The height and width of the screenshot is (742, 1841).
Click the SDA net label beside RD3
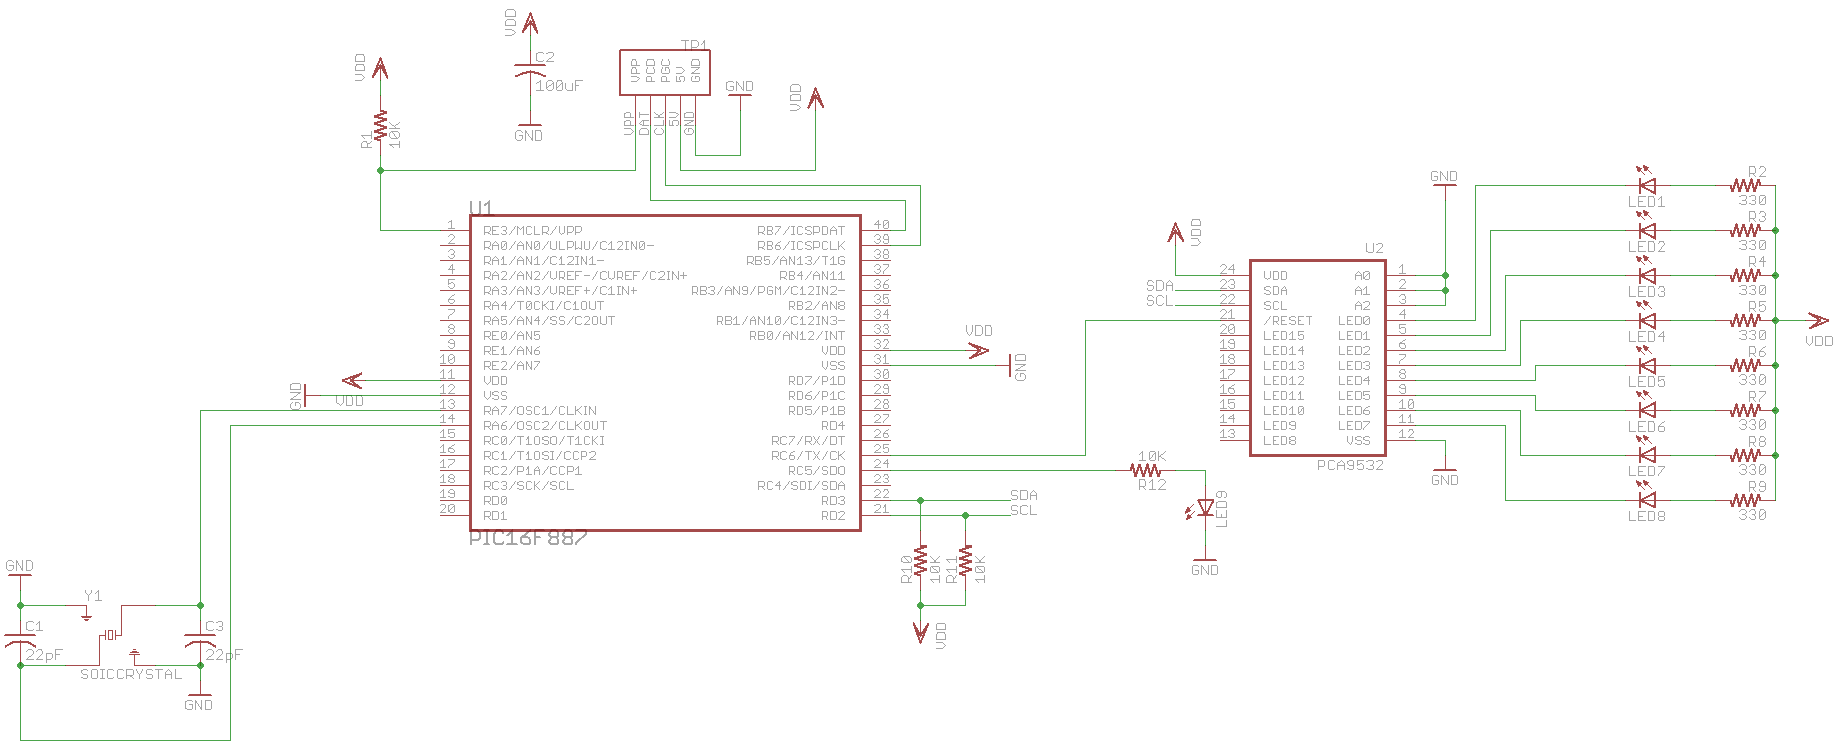(1023, 495)
